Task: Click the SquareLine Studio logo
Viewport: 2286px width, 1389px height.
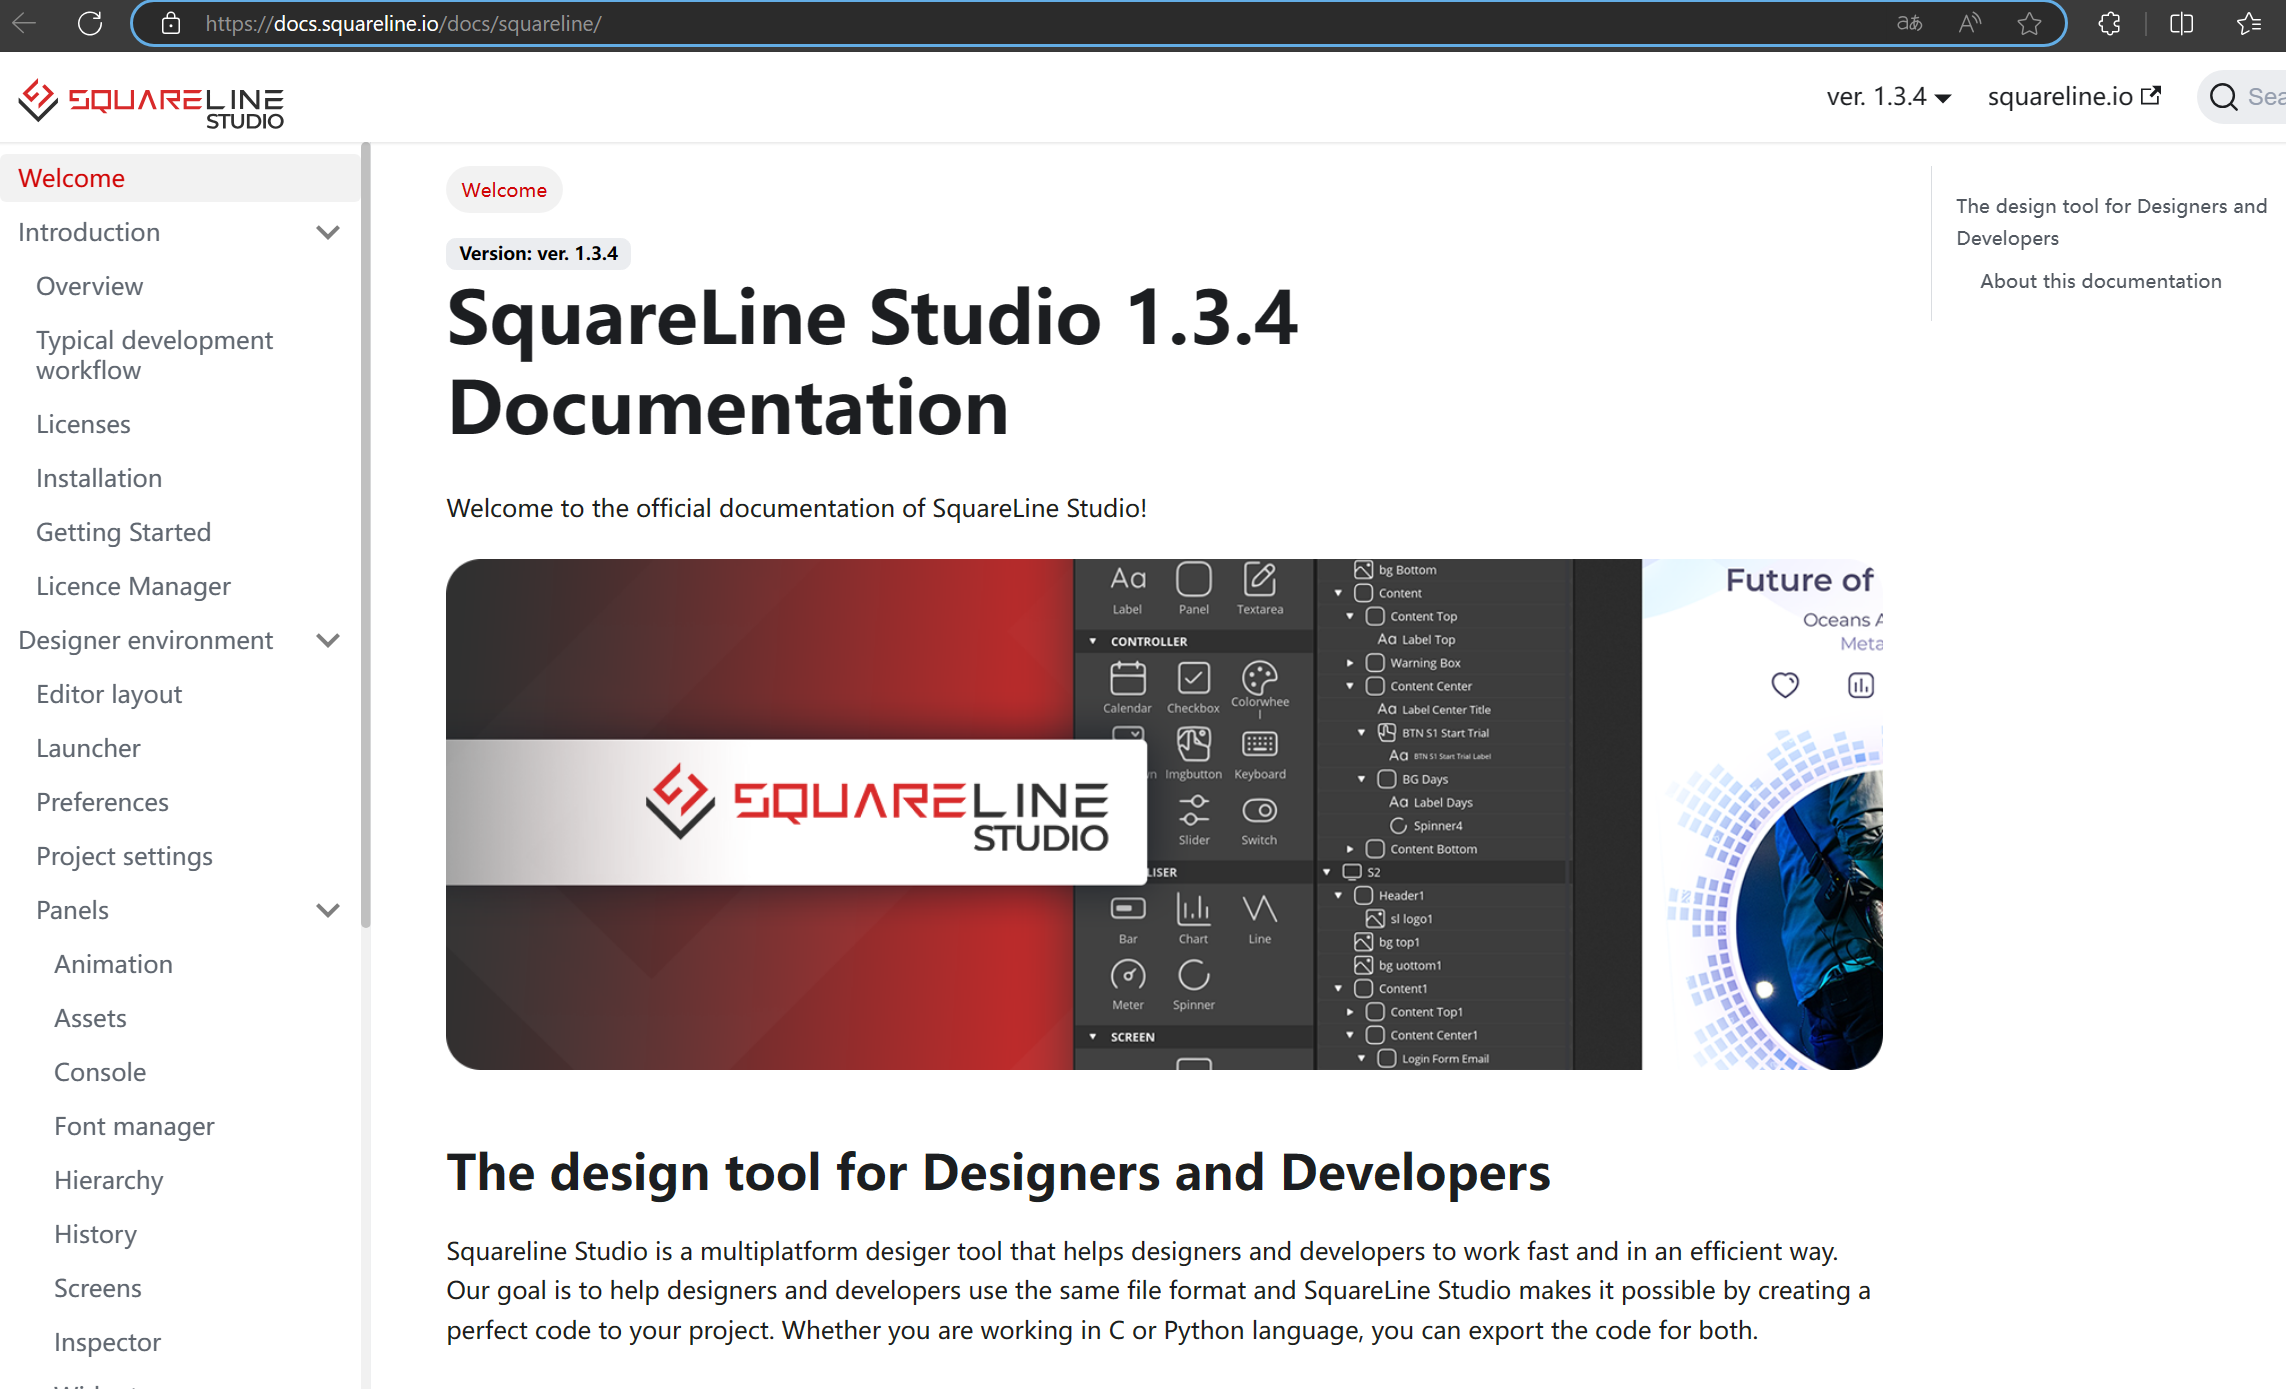Action: pyautogui.click(x=150, y=100)
